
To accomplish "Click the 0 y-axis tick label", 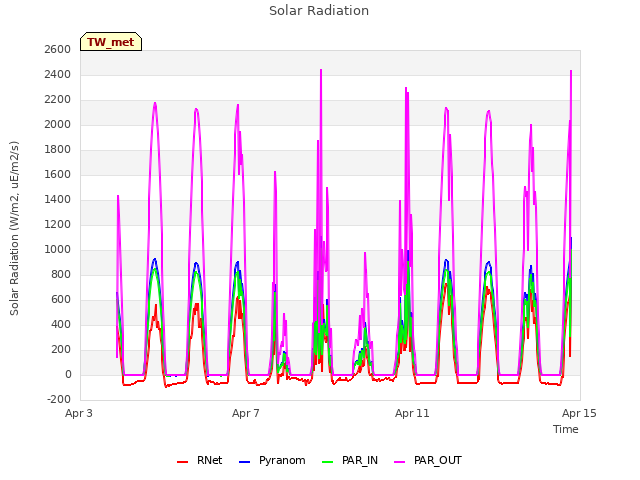I will pos(68,375).
